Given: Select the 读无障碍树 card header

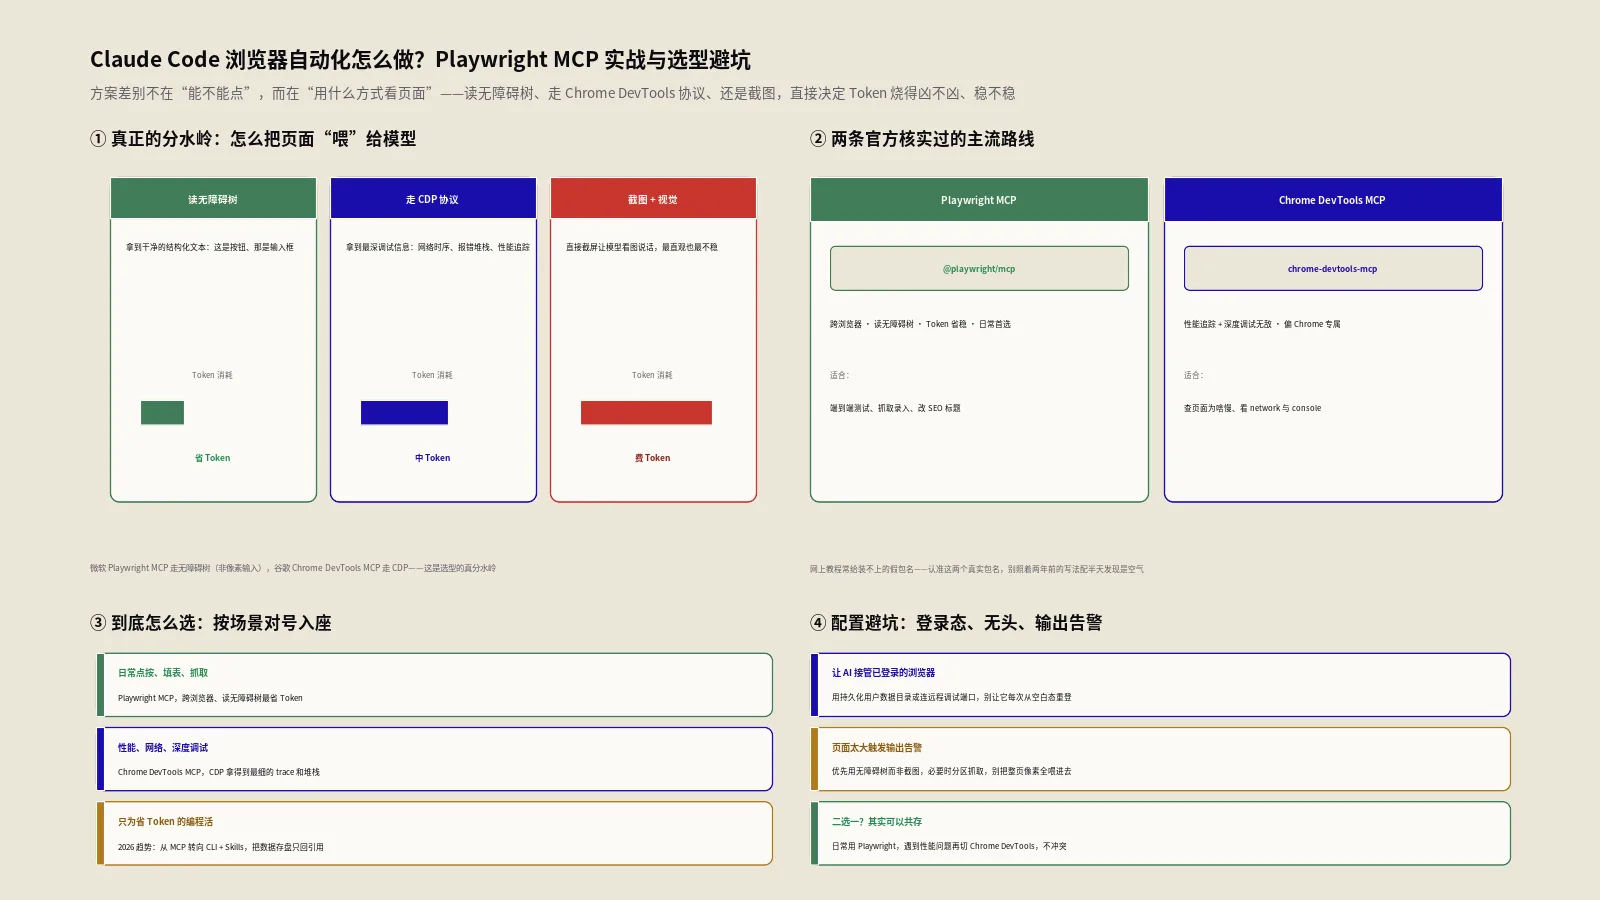Looking at the screenshot, I should pyautogui.click(x=213, y=199).
